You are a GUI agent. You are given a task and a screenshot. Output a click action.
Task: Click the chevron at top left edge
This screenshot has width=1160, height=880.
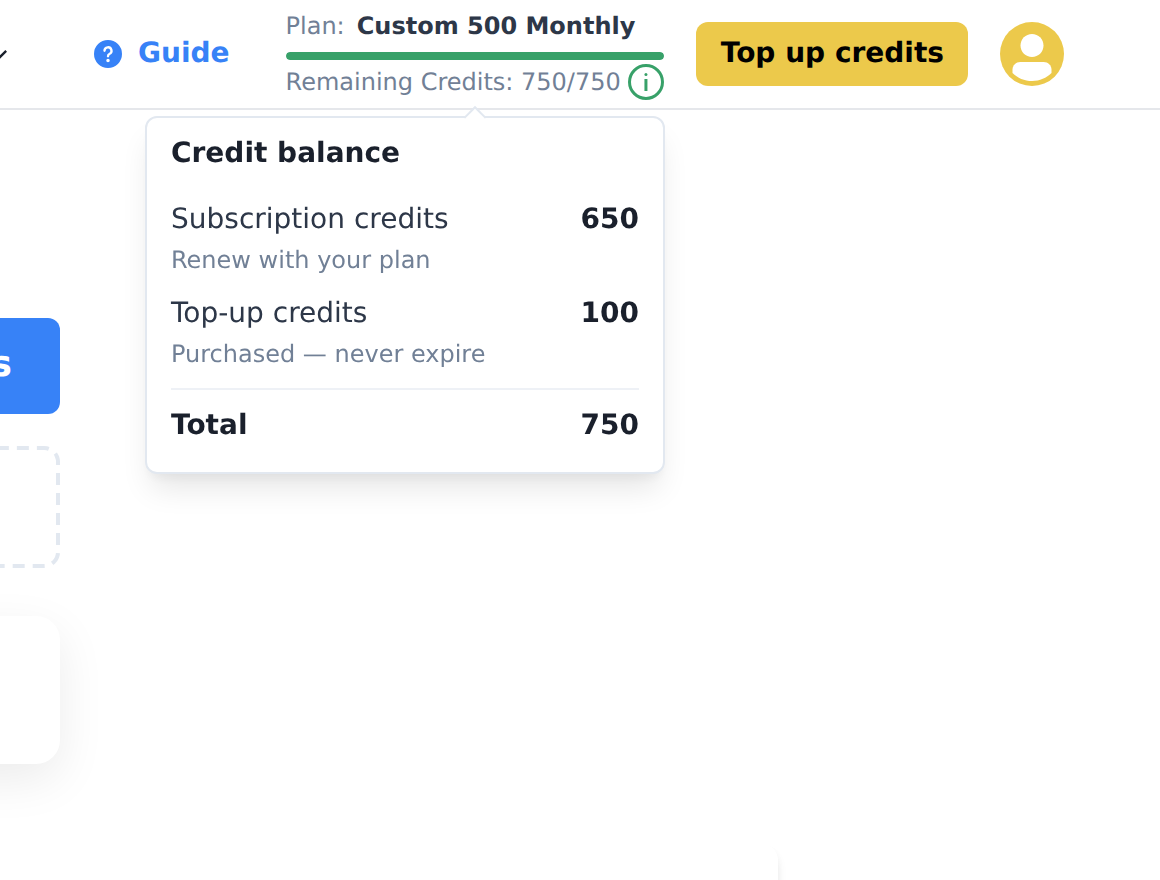tap(4, 54)
